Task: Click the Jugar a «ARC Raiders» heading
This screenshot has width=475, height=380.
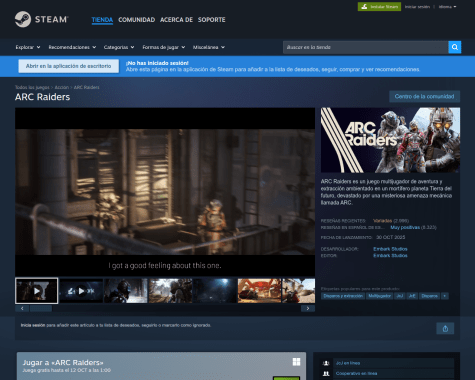Action: click(63, 362)
